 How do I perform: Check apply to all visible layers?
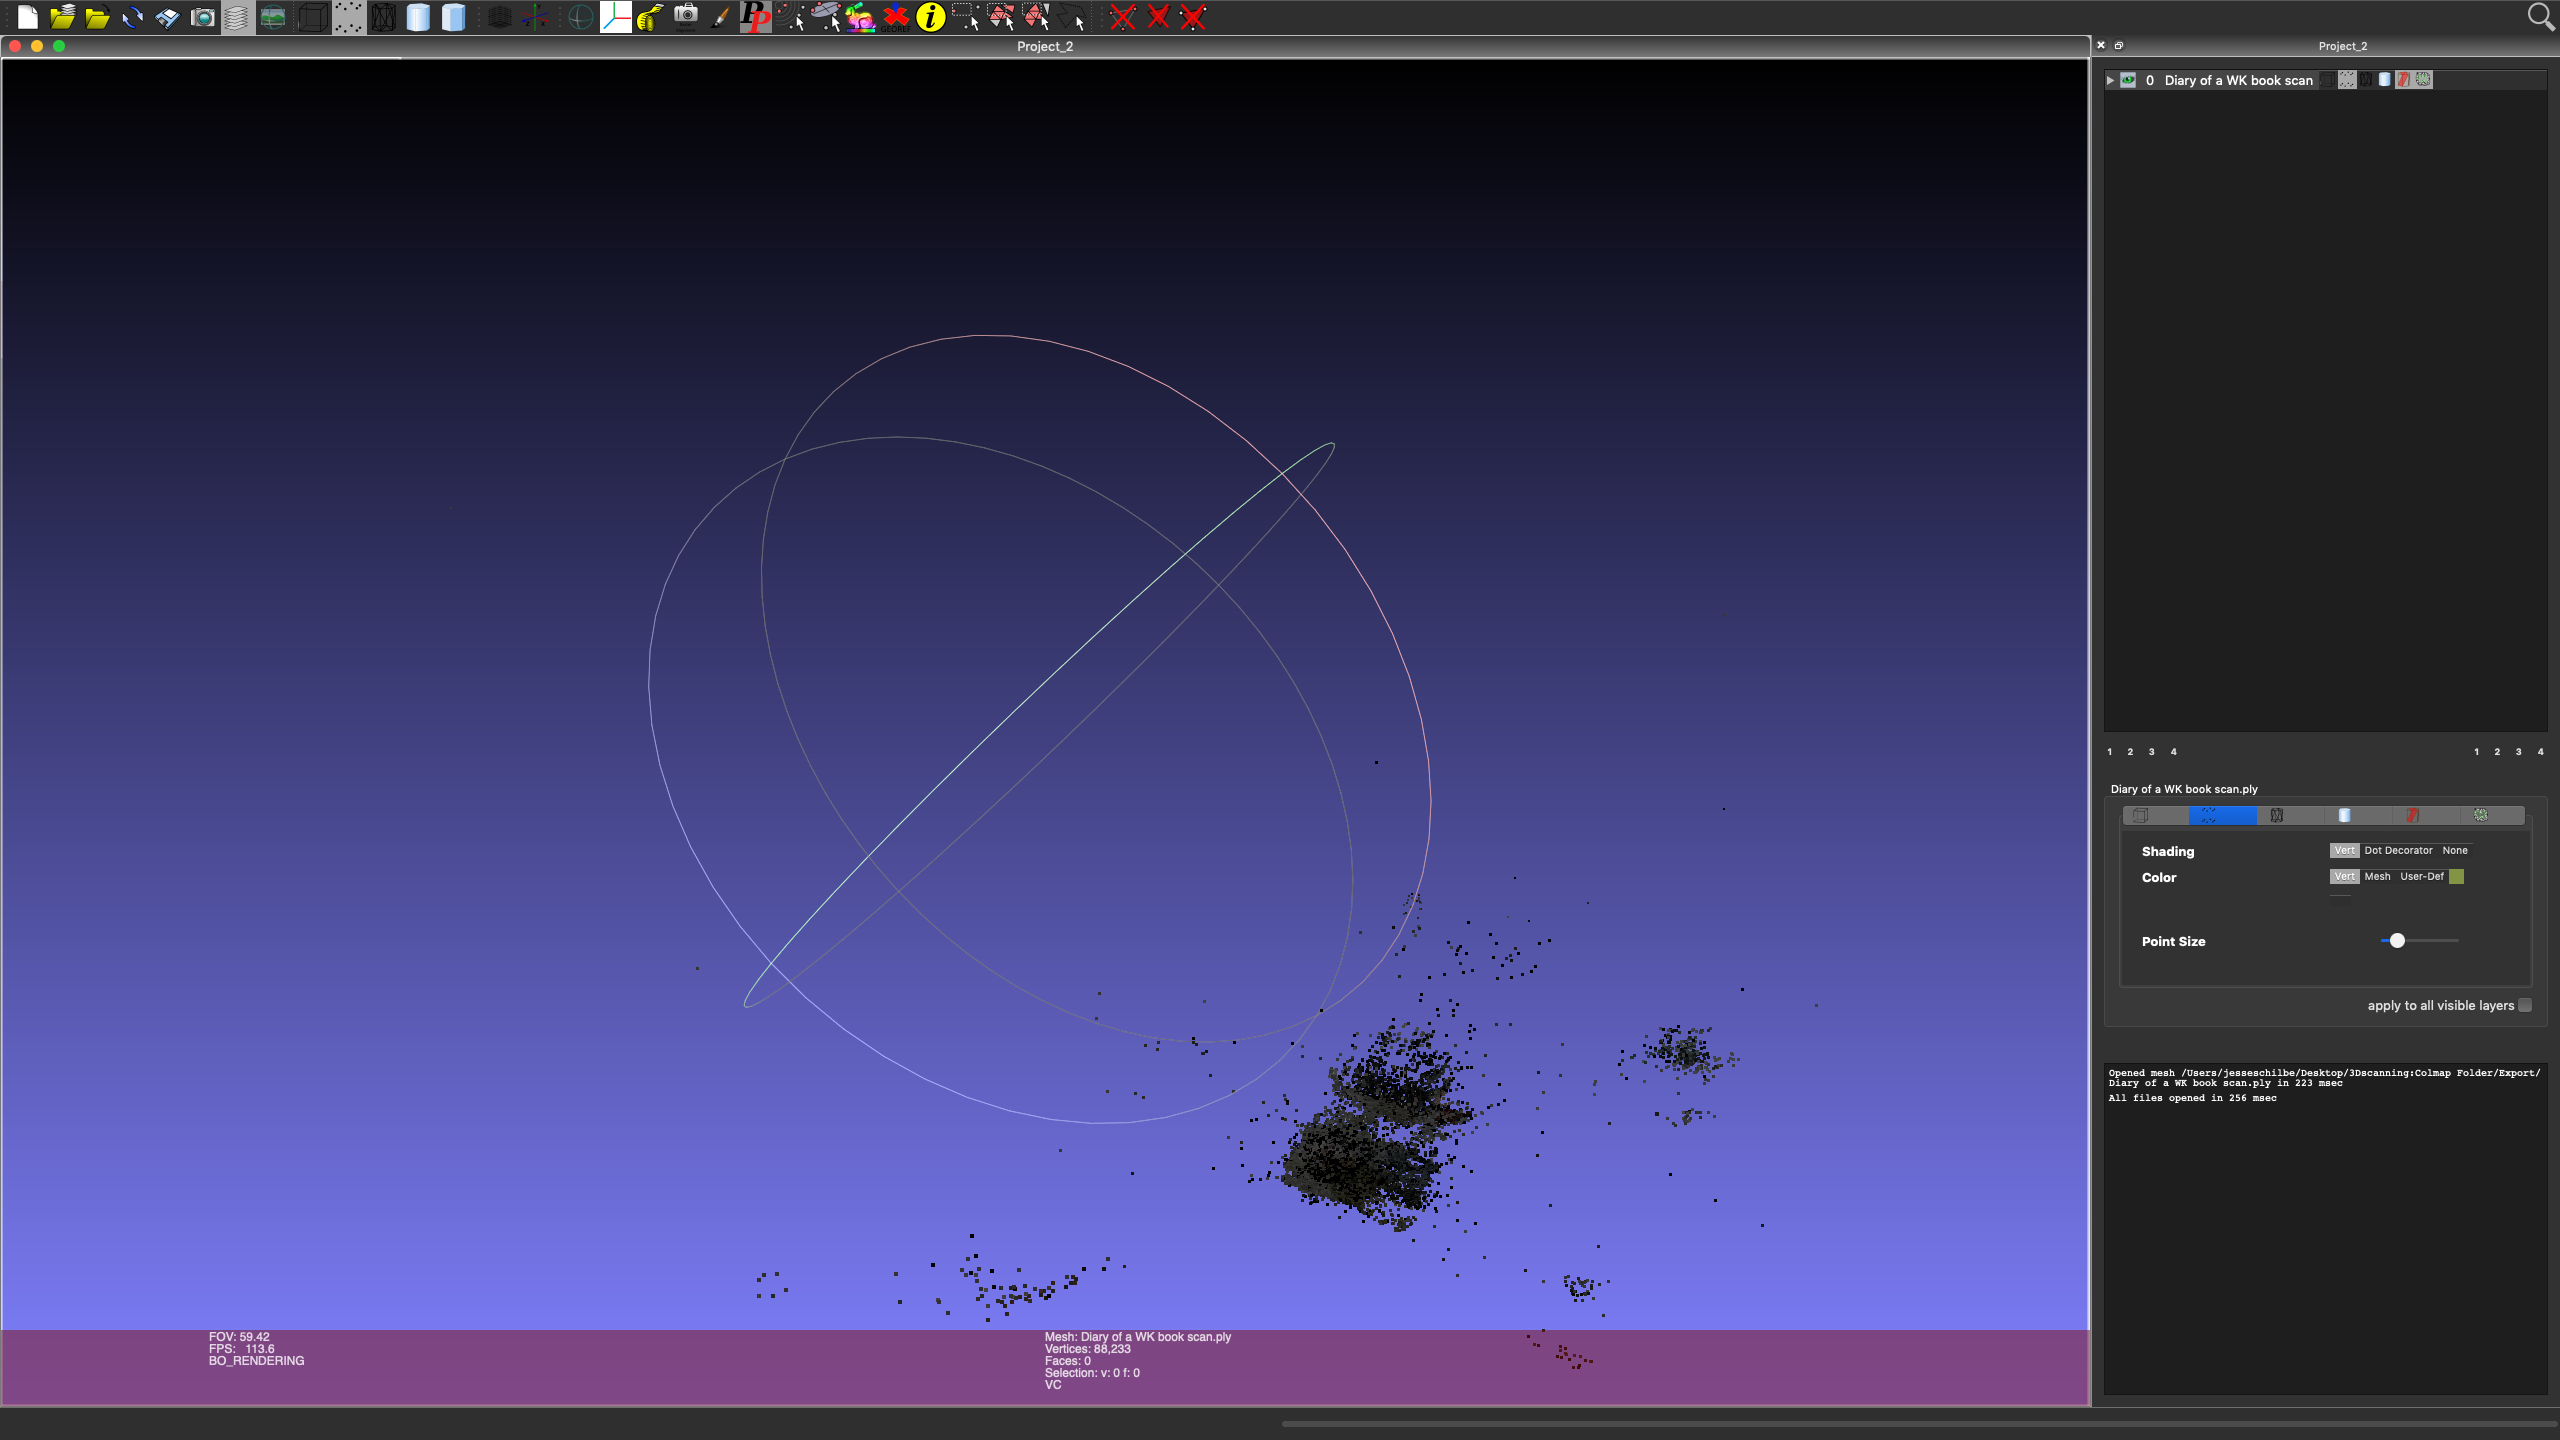2525,1006
